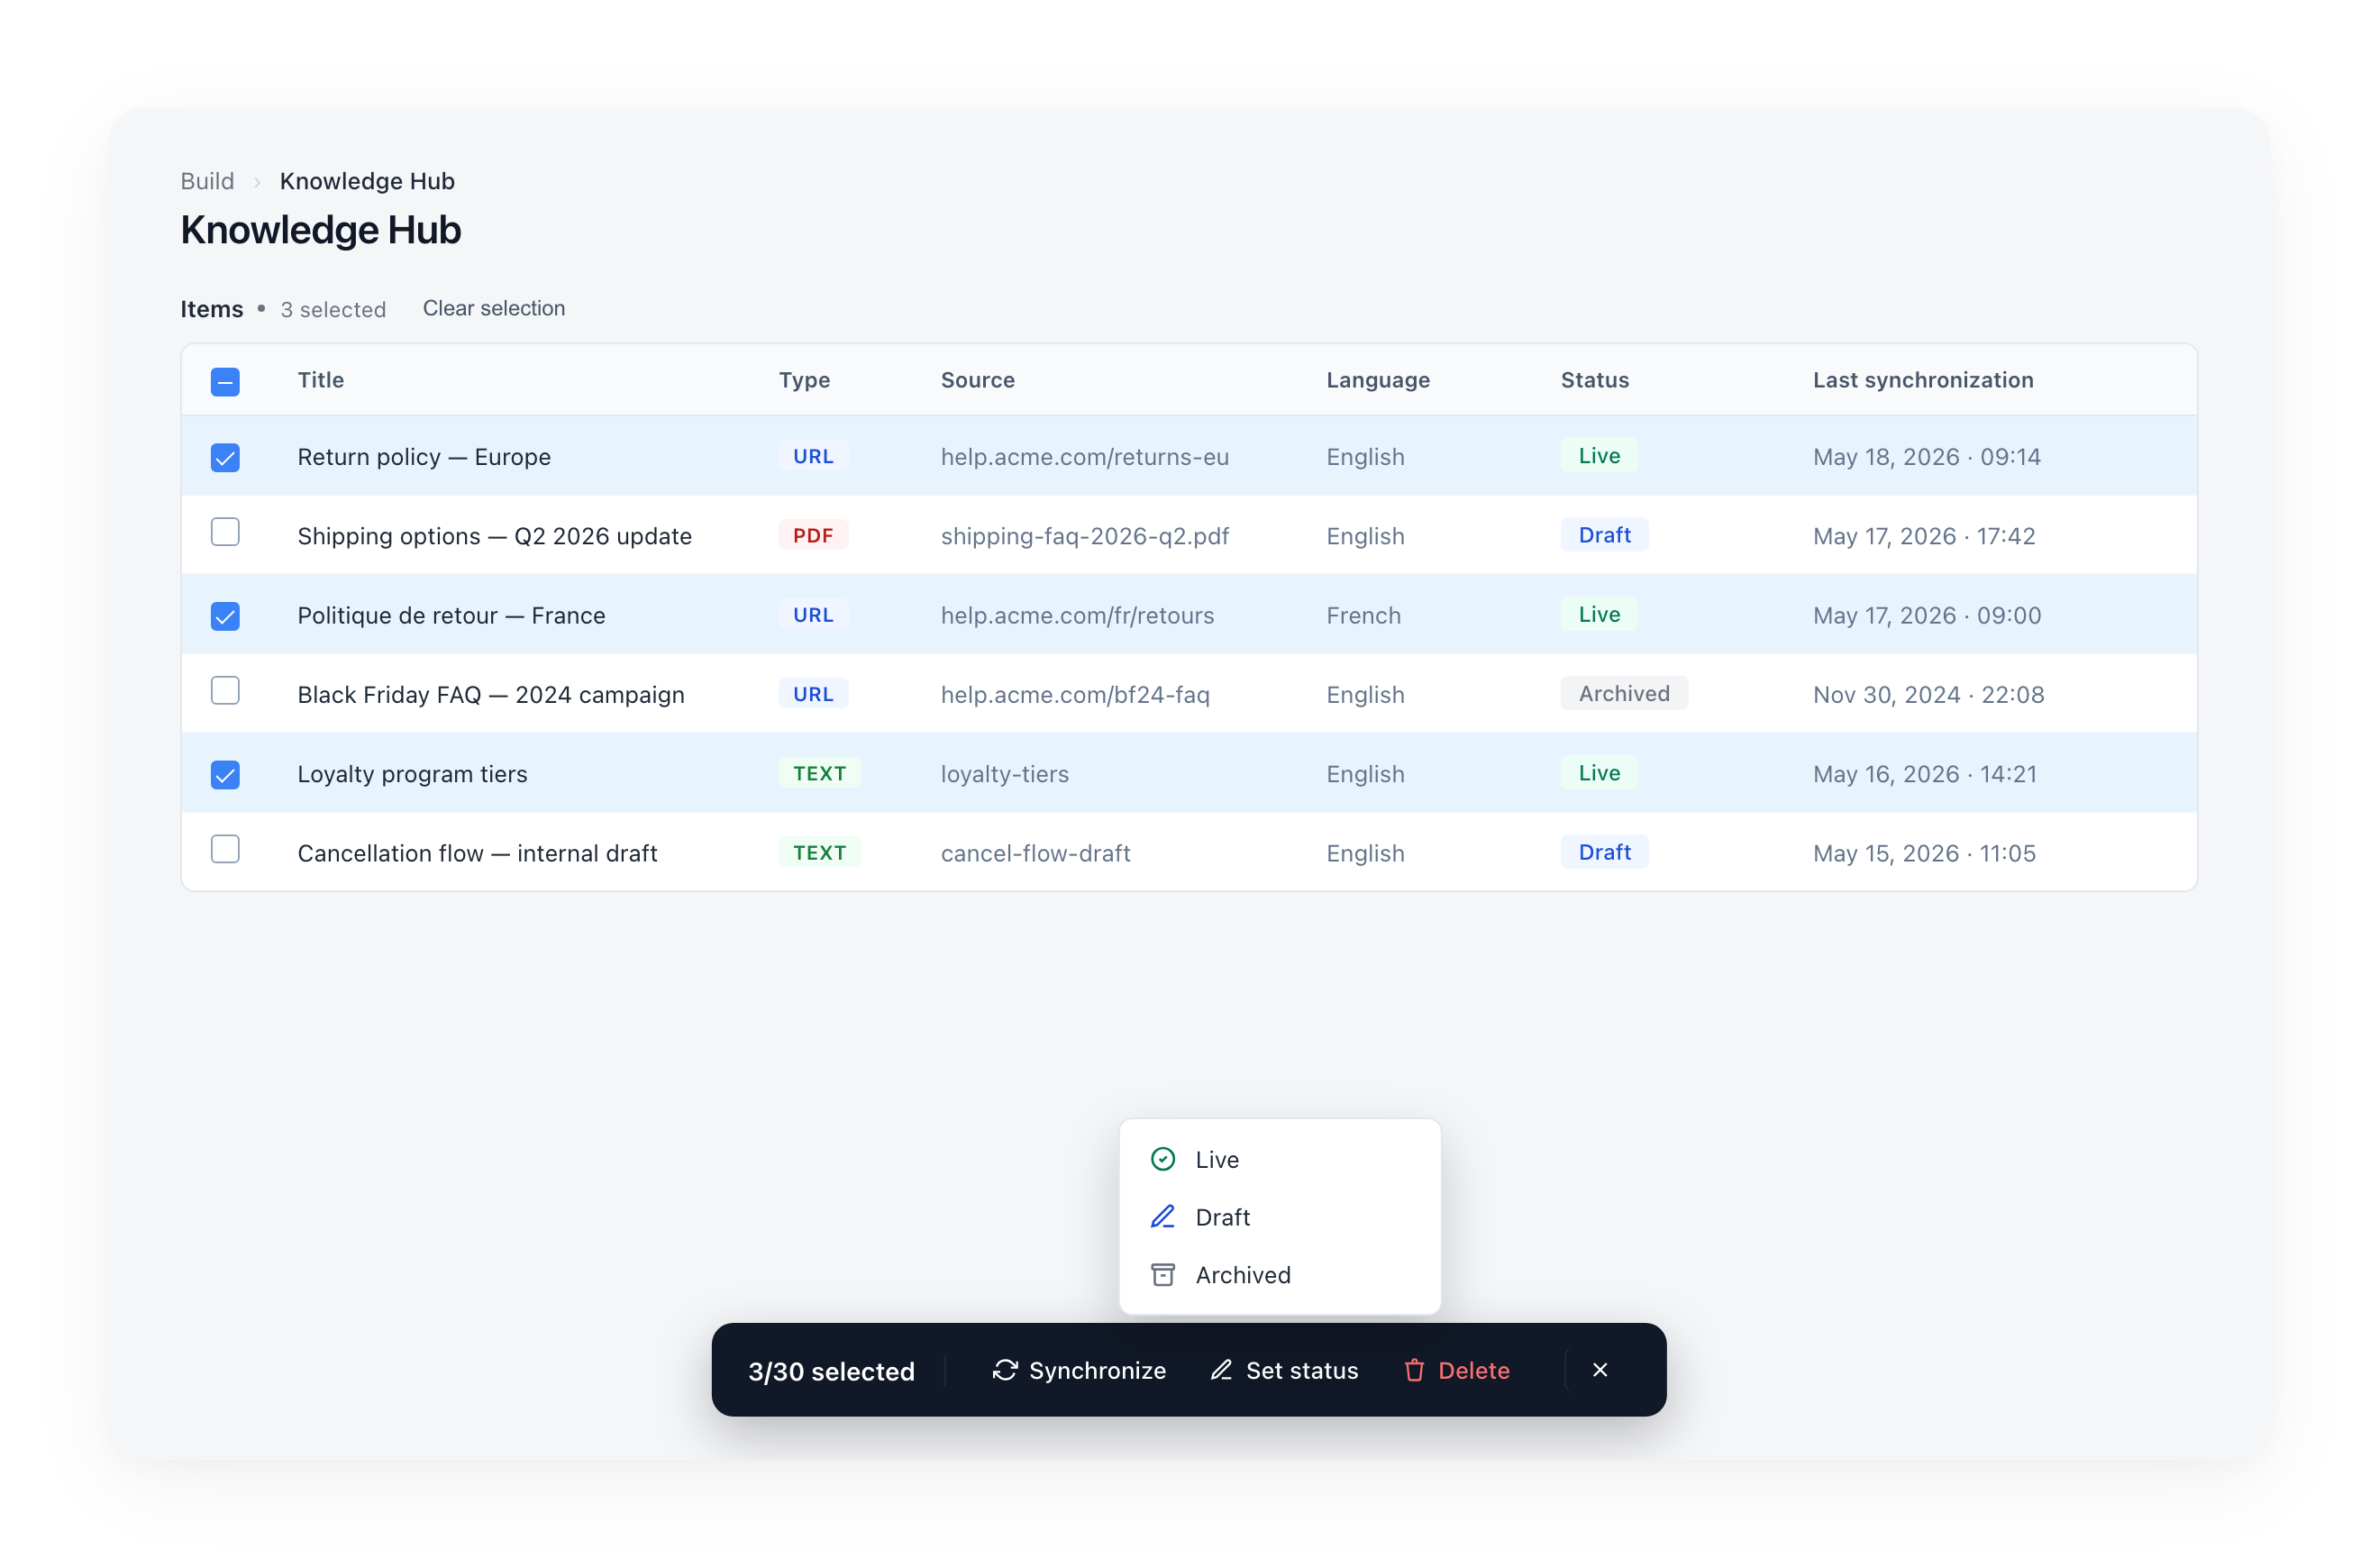The image size is (2379, 1568).
Task: Click Archived status badge on Black Friday row
Action: point(1623,693)
